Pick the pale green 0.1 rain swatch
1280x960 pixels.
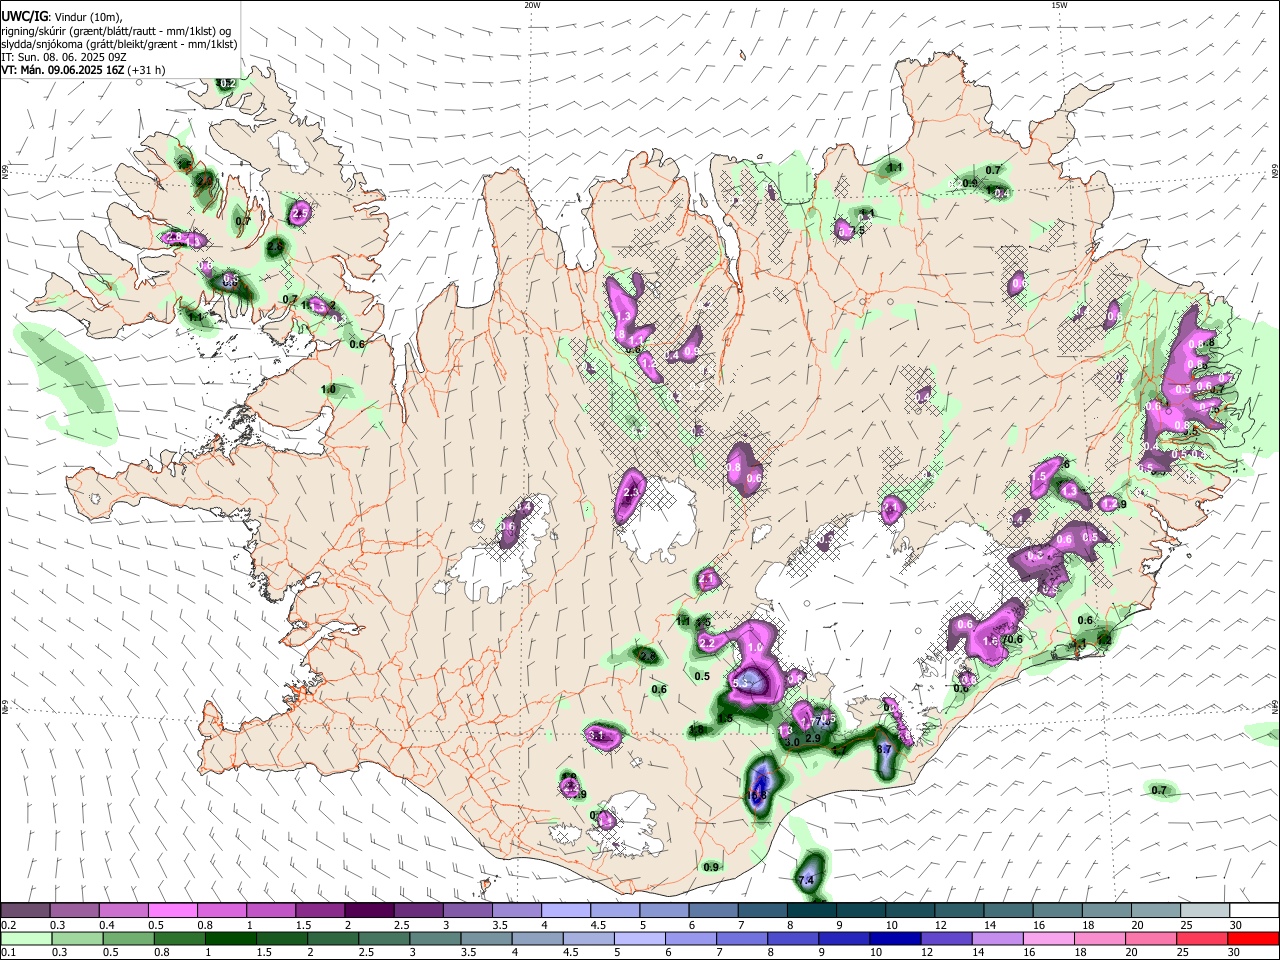coord(26,938)
